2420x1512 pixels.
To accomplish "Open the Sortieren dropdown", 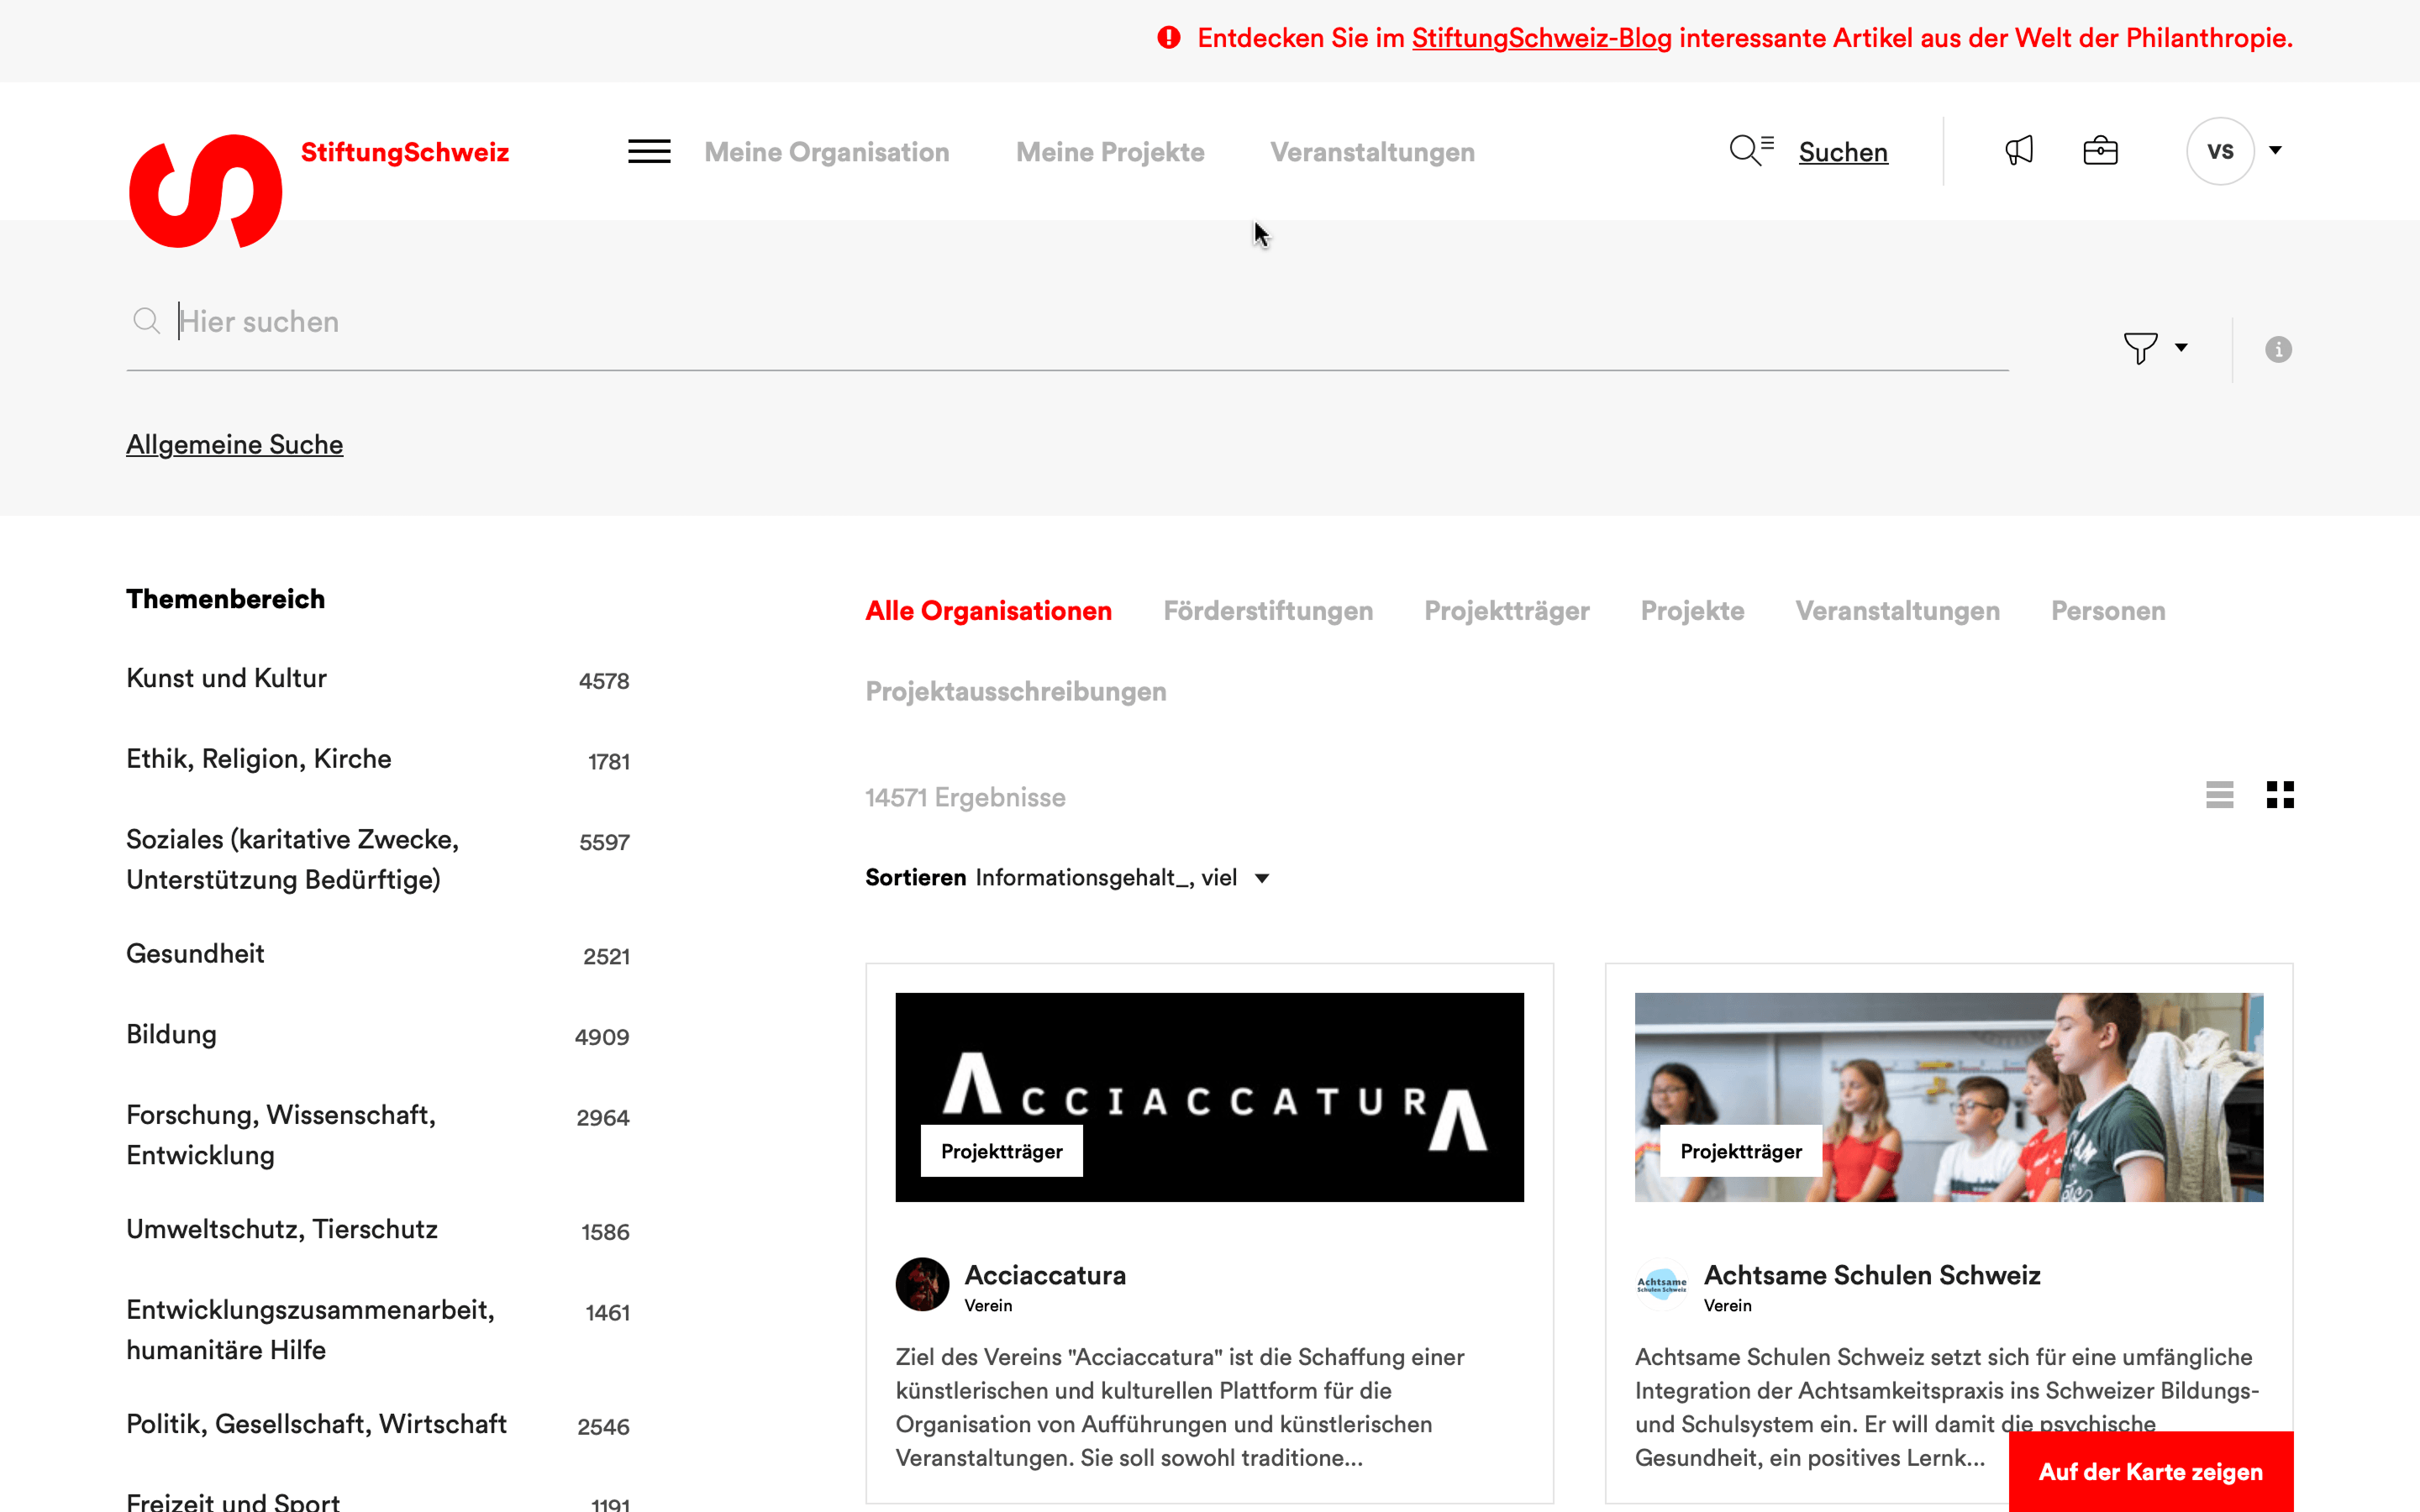I will [1068, 878].
